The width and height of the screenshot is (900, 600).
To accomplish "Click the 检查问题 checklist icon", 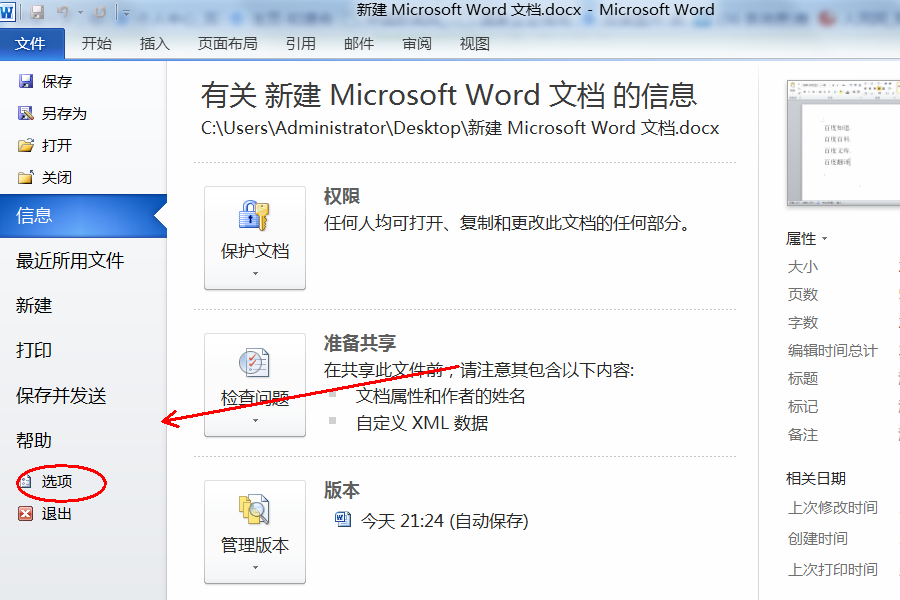I will click(x=254, y=362).
